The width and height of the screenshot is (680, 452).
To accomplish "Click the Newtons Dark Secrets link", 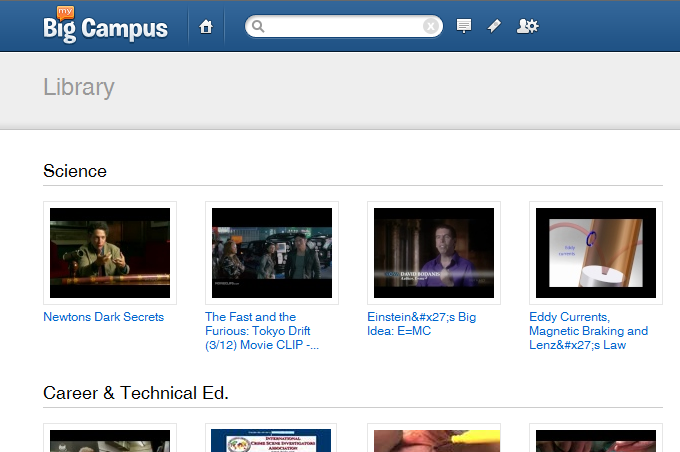I will point(103,317).
